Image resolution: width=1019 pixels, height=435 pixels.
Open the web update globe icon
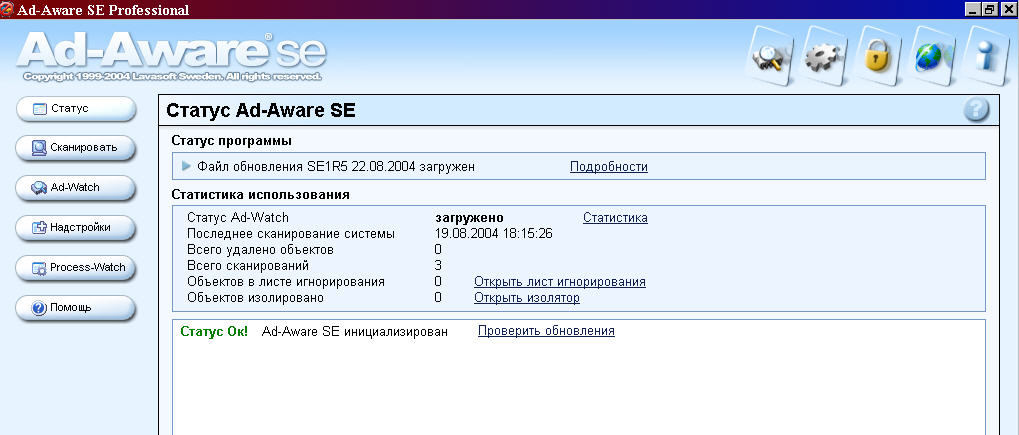click(x=933, y=57)
